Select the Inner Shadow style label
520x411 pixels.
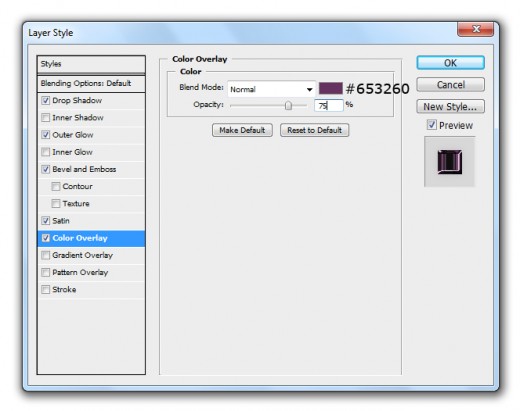click(78, 118)
